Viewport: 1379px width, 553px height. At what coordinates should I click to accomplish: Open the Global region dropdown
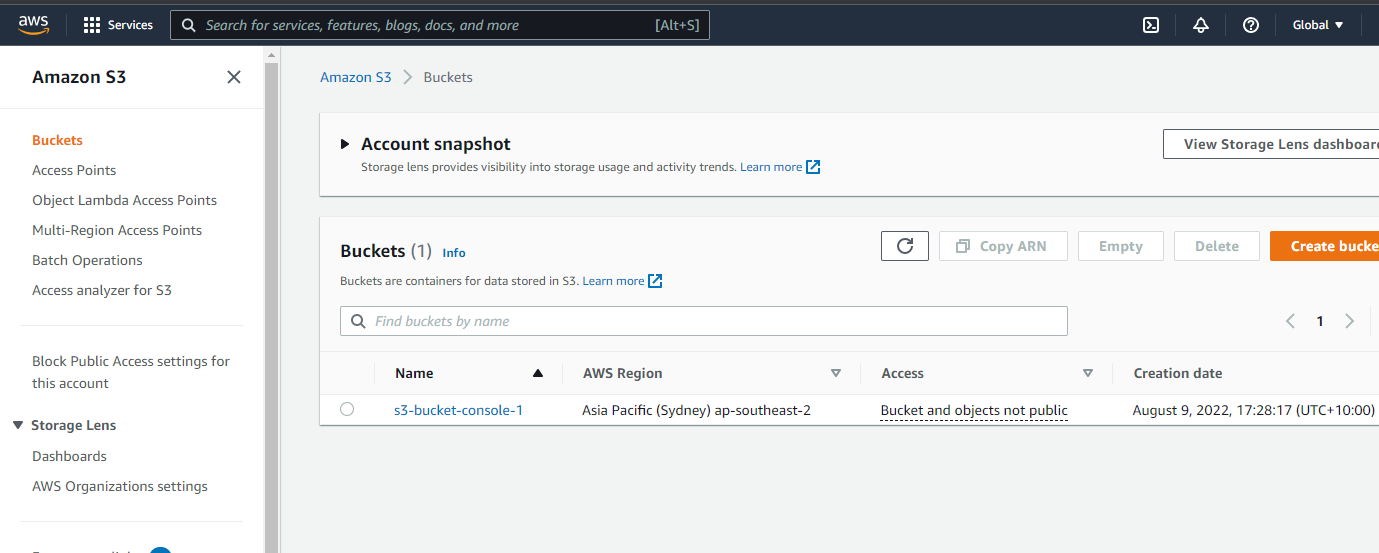coord(1318,25)
